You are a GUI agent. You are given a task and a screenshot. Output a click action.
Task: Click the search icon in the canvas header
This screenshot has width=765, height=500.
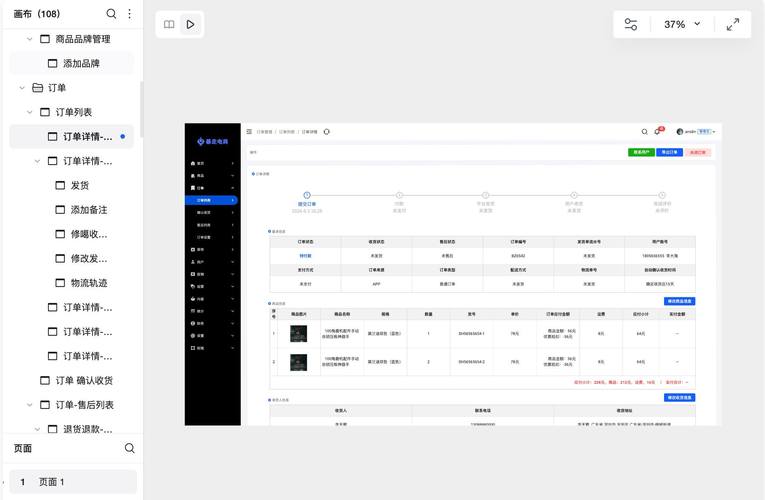tap(644, 132)
